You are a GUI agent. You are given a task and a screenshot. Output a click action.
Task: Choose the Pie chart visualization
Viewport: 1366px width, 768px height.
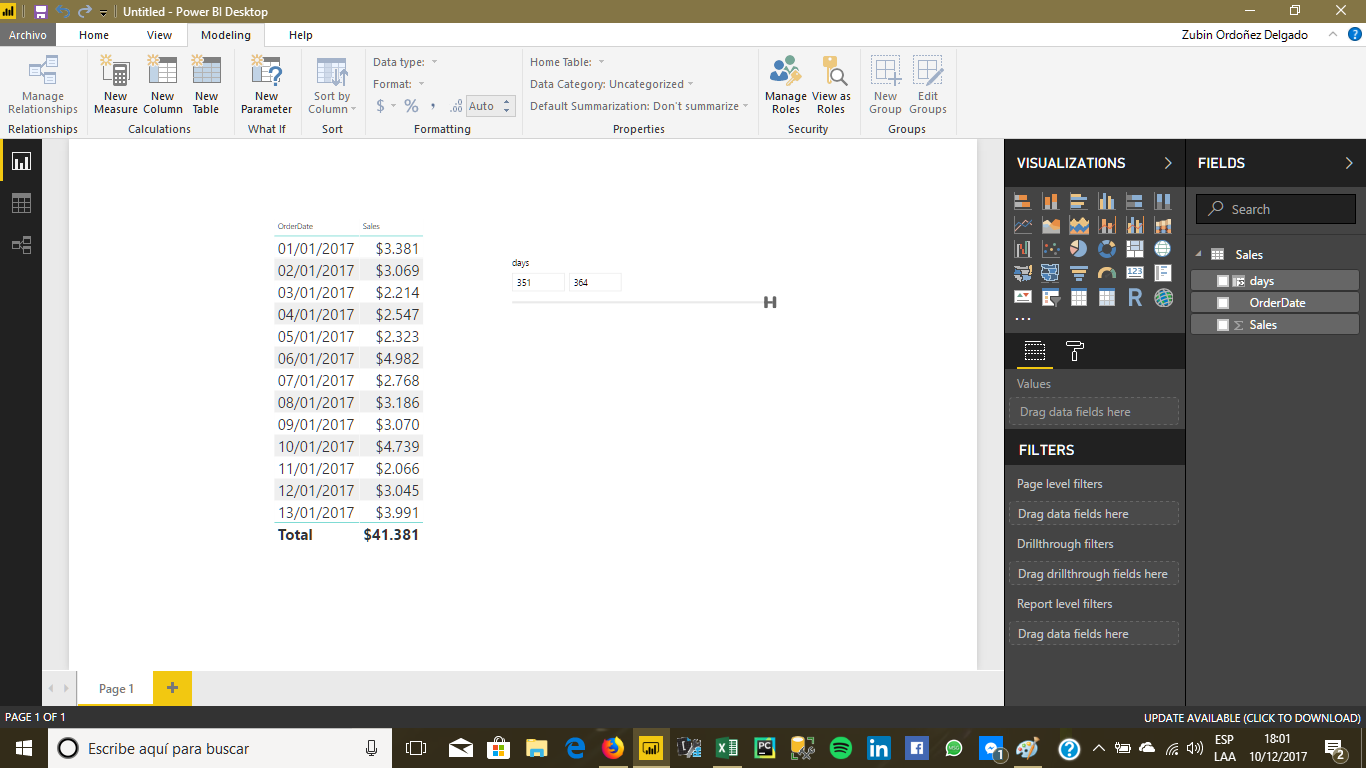1078,248
